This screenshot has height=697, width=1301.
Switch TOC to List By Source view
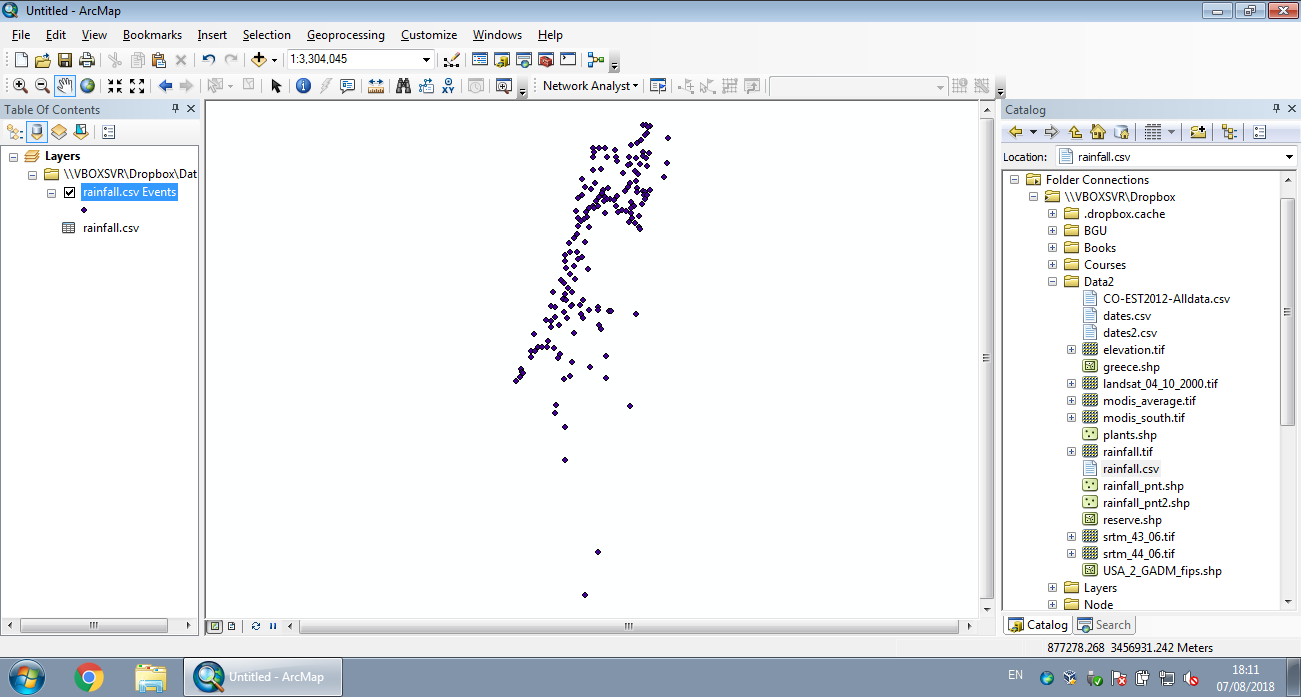[x=36, y=131]
